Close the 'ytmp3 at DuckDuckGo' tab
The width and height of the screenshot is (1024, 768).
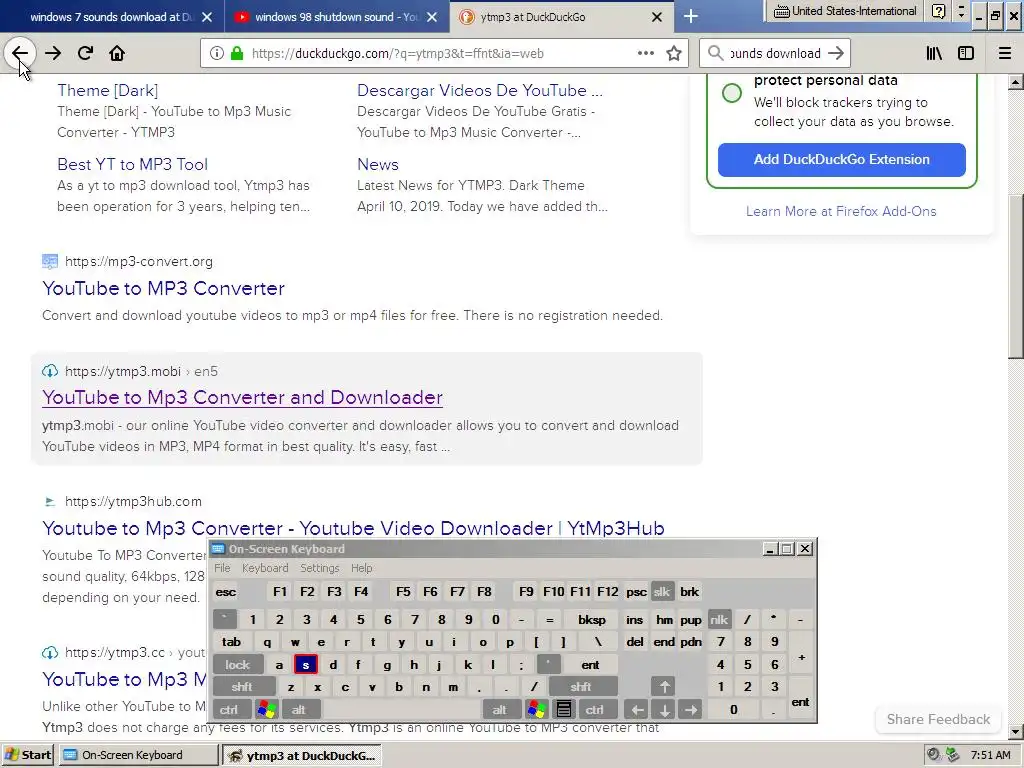point(657,17)
